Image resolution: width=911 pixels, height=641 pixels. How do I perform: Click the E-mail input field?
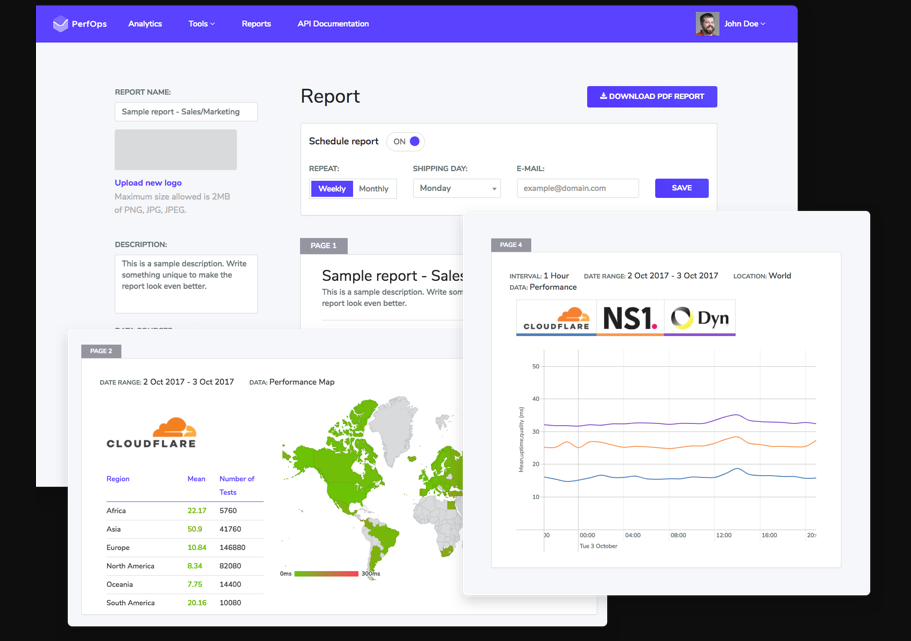tap(578, 188)
